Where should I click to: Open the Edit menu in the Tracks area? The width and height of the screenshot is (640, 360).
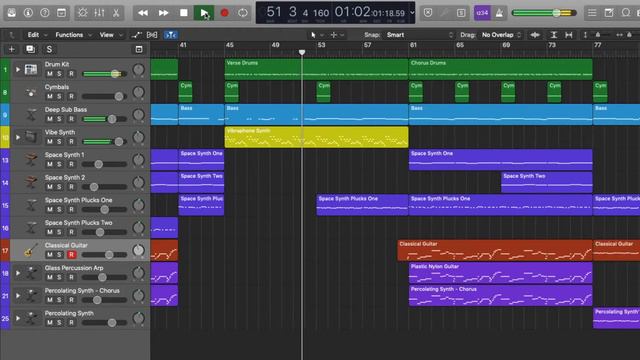(37, 35)
